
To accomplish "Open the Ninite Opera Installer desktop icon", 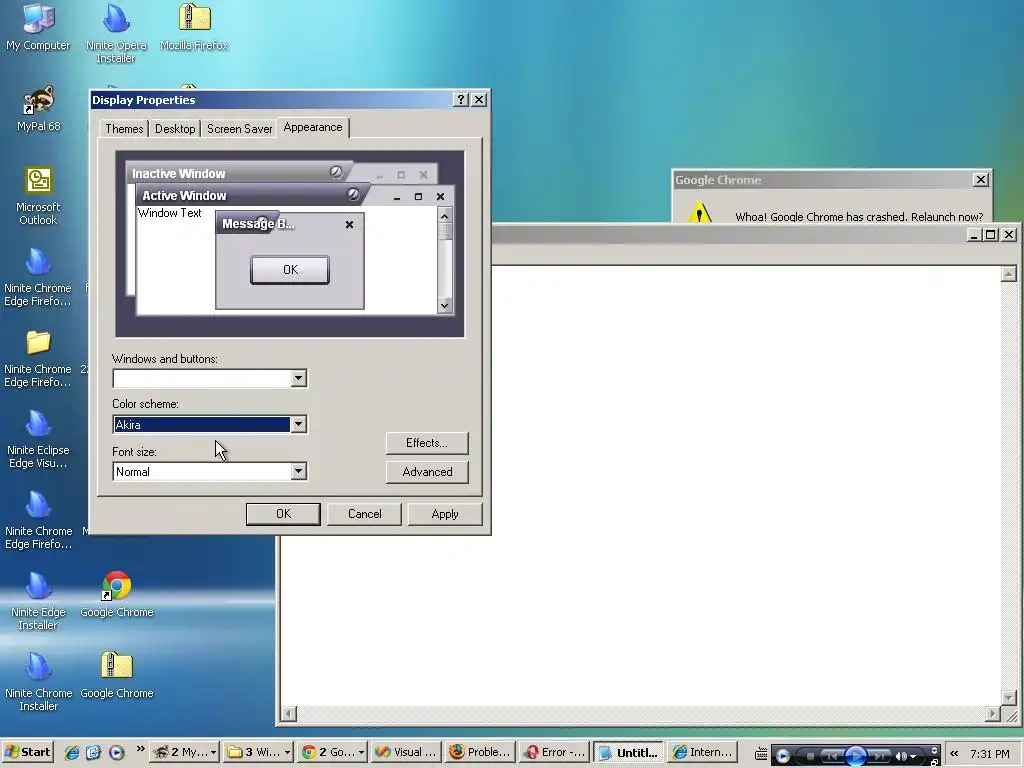I will [116, 33].
